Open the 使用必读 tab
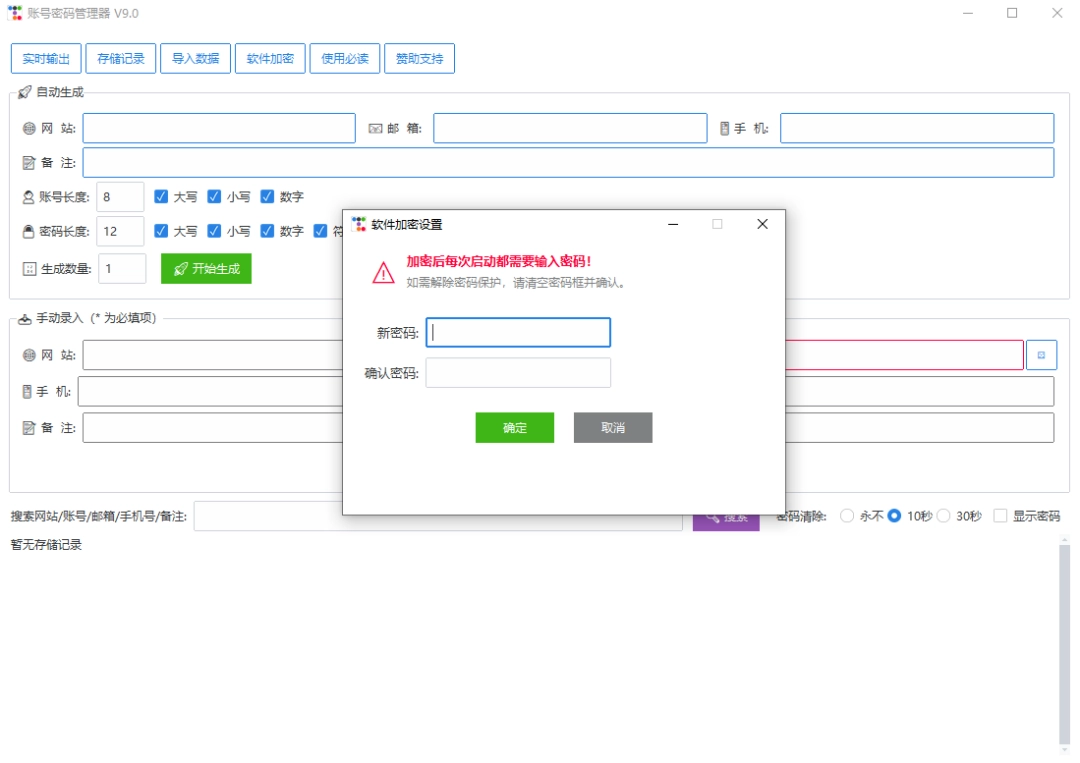This screenshot has width=1080, height=763. (345, 59)
